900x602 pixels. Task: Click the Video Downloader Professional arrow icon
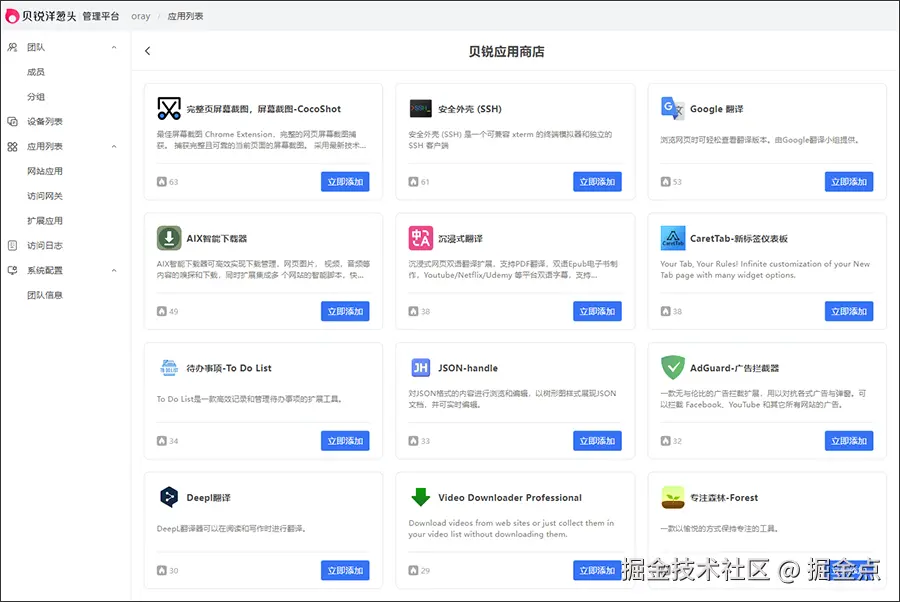click(x=421, y=497)
